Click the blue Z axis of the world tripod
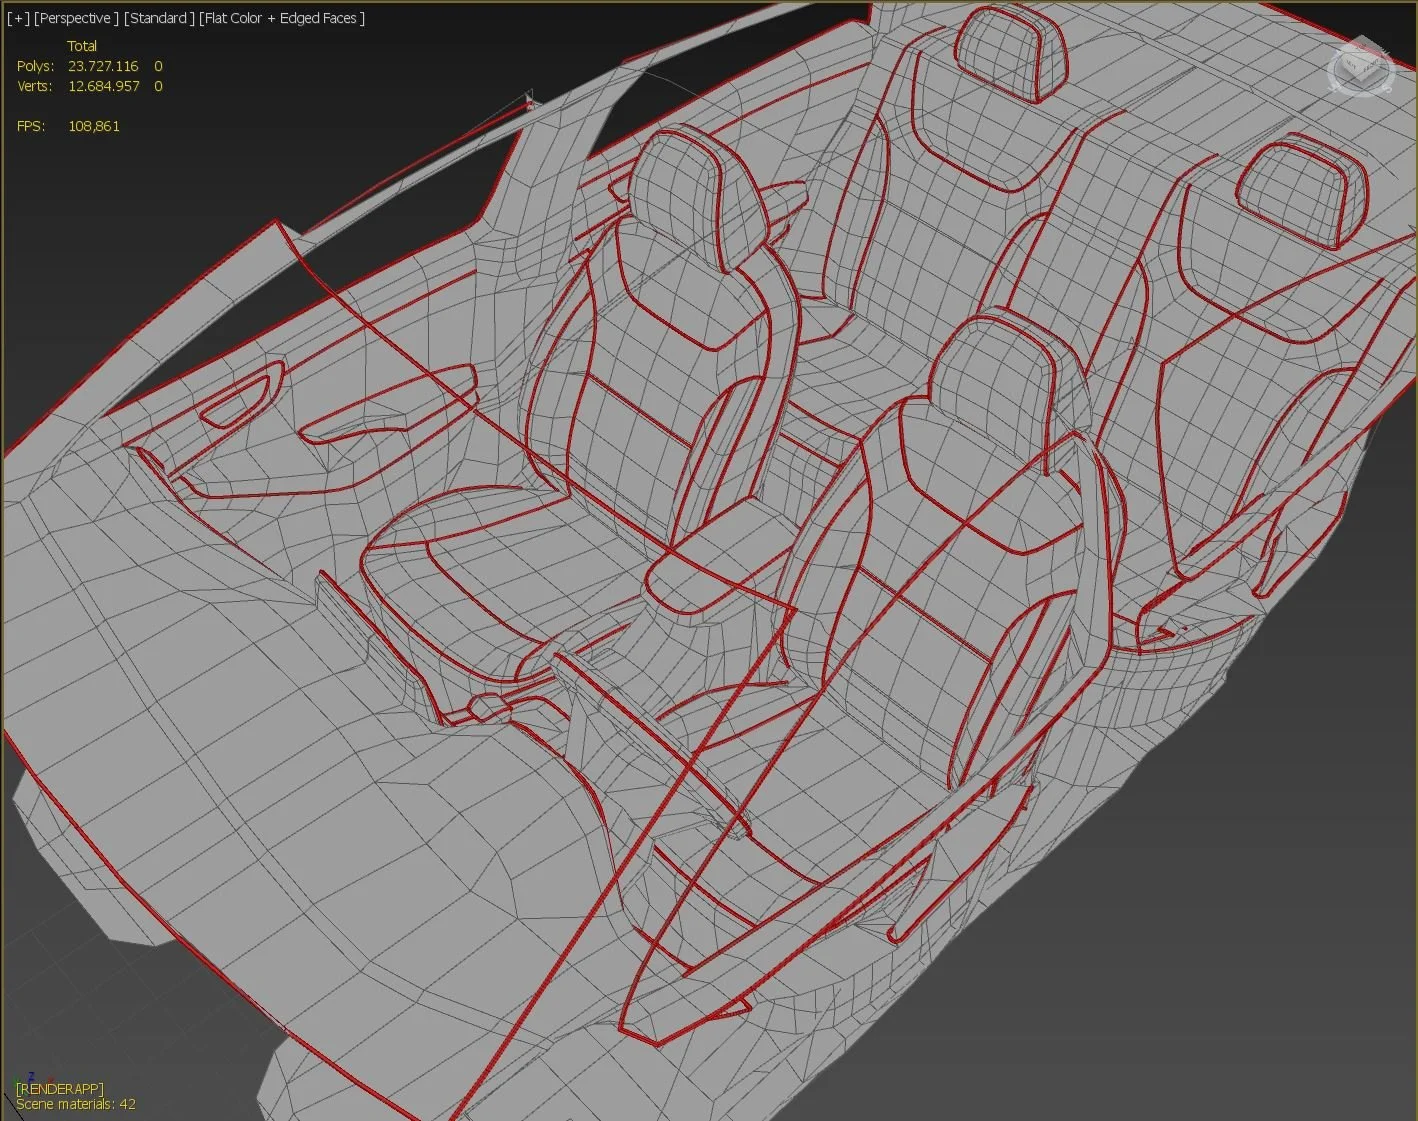1418x1121 pixels. (x=32, y=1074)
